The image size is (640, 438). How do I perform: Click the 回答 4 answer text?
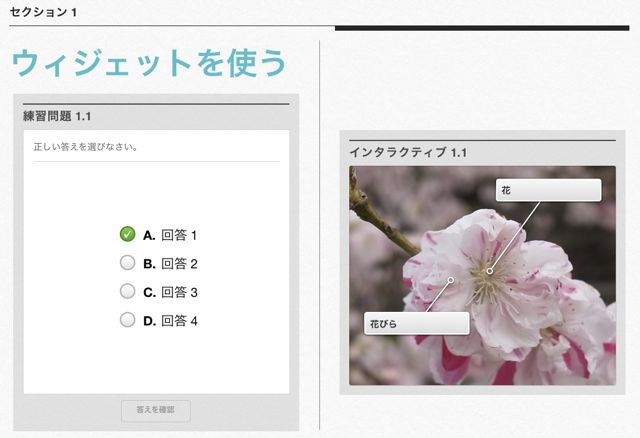(x=180, y=321)
